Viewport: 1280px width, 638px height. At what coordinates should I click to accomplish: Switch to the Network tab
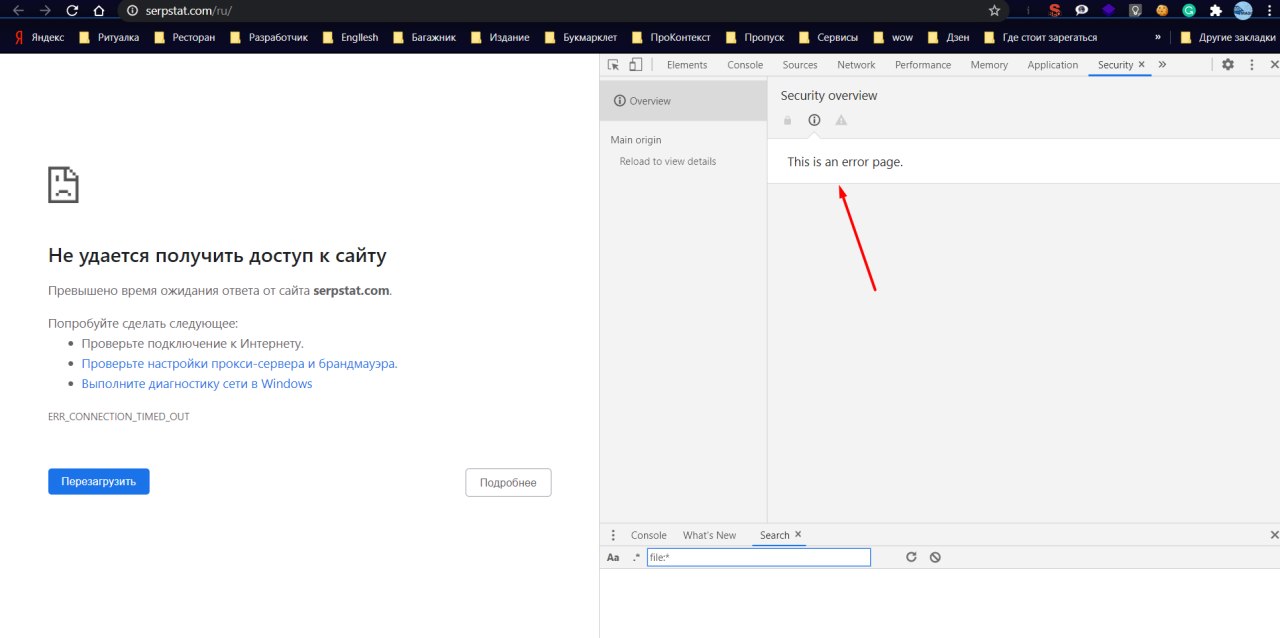point(856,65)
